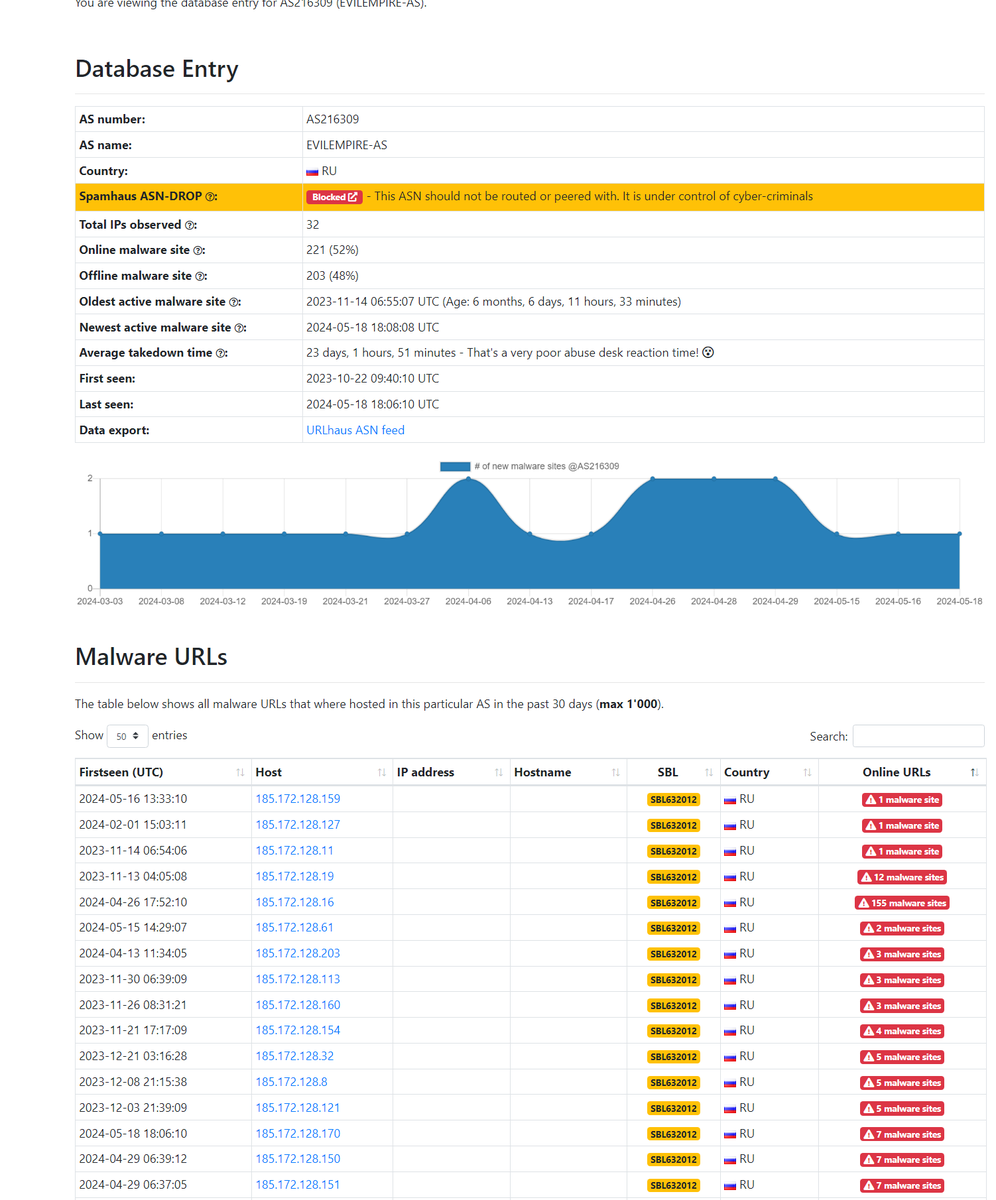Open the URLhaus ASN feed link
The height and width of the screenshot is (1200, 996).
click(355, 430)
